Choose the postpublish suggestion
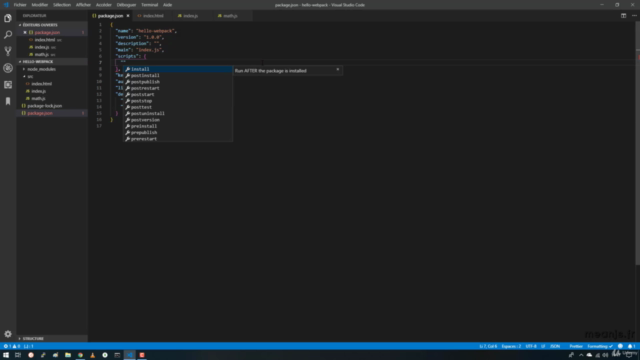This screenshot has height=360, width=640. click(178, 82)
